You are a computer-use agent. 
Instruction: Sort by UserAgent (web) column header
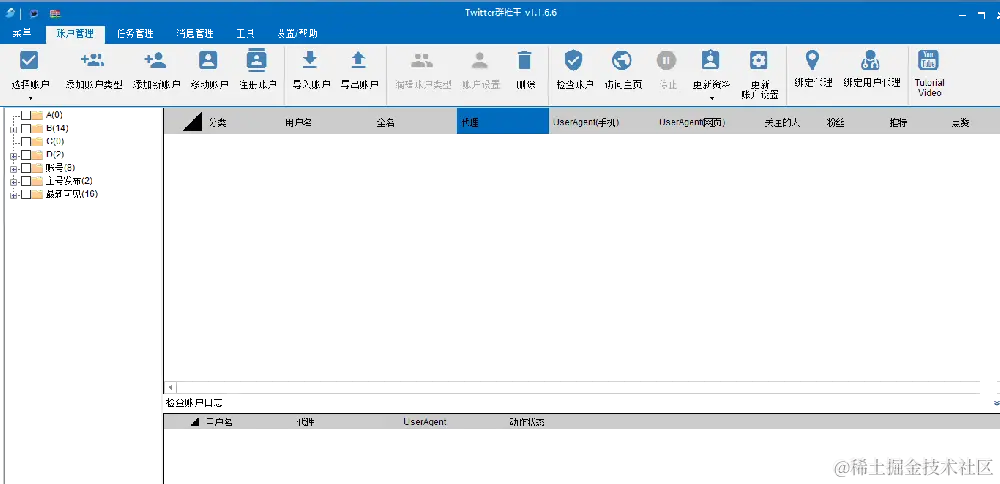point(691,122)
